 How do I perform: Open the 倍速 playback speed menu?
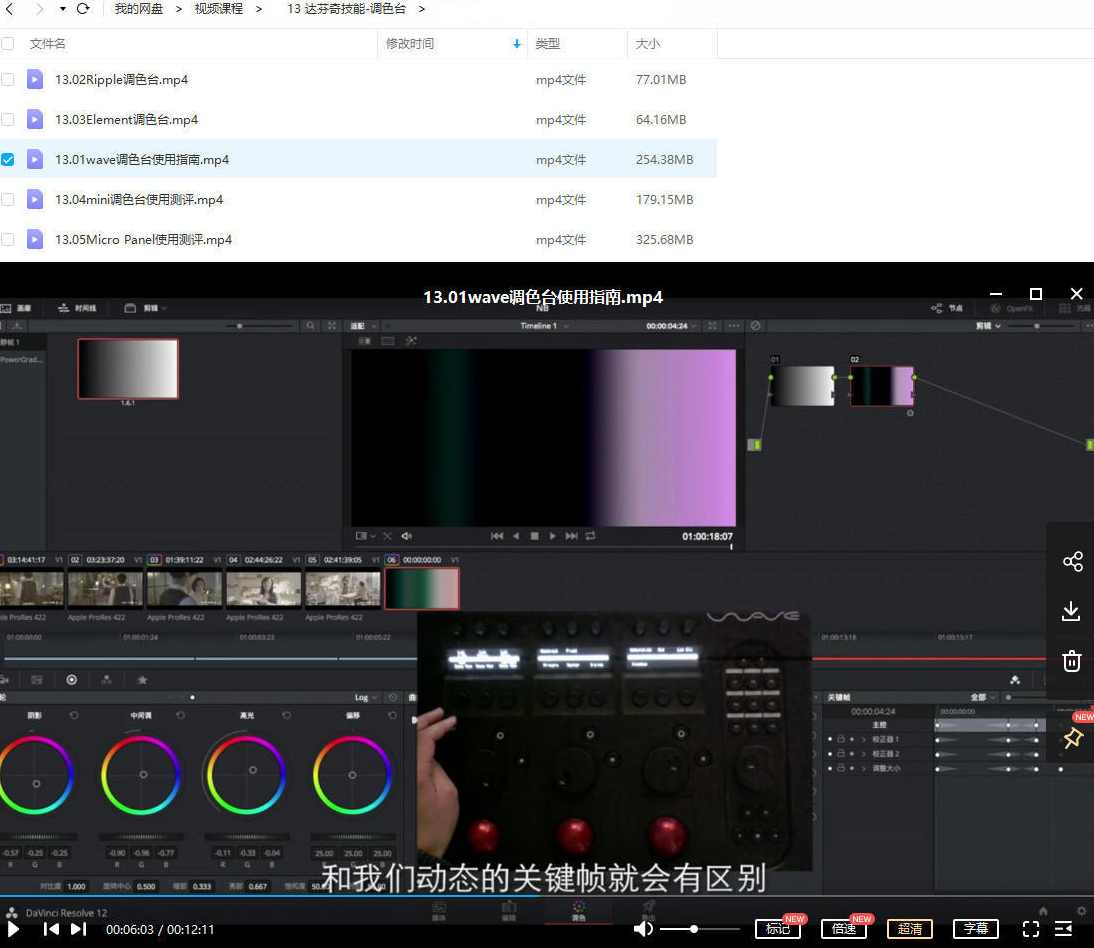tap(843, 929)
